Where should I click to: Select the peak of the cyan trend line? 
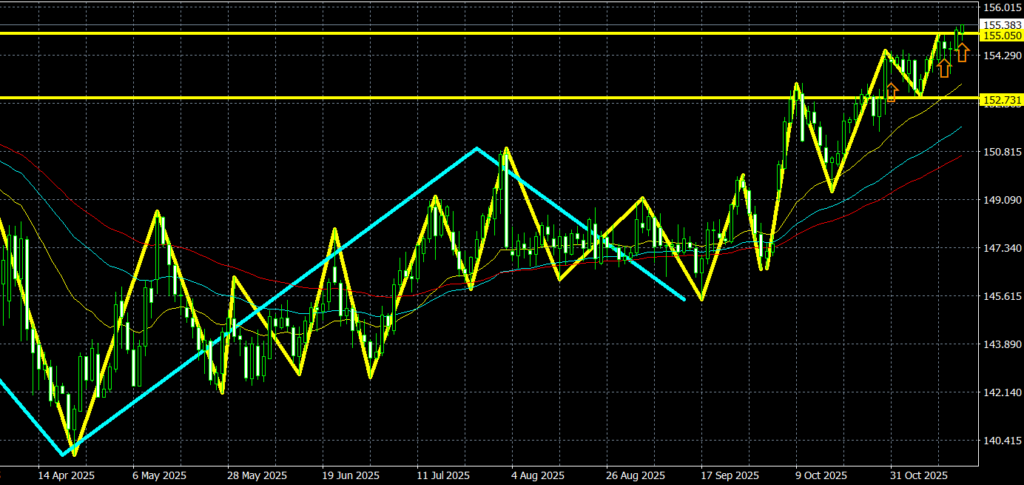coord(477,148)
